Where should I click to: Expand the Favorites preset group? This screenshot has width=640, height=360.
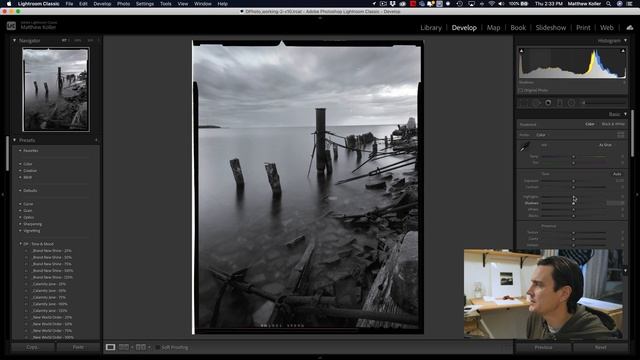(20, 151)
